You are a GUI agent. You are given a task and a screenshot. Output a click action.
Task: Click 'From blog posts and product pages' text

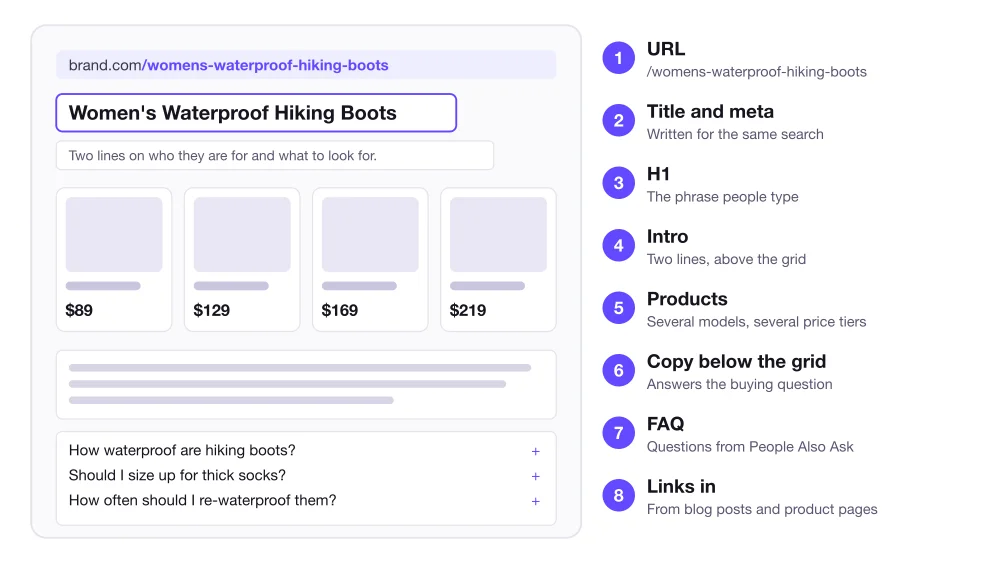[762, 509]
